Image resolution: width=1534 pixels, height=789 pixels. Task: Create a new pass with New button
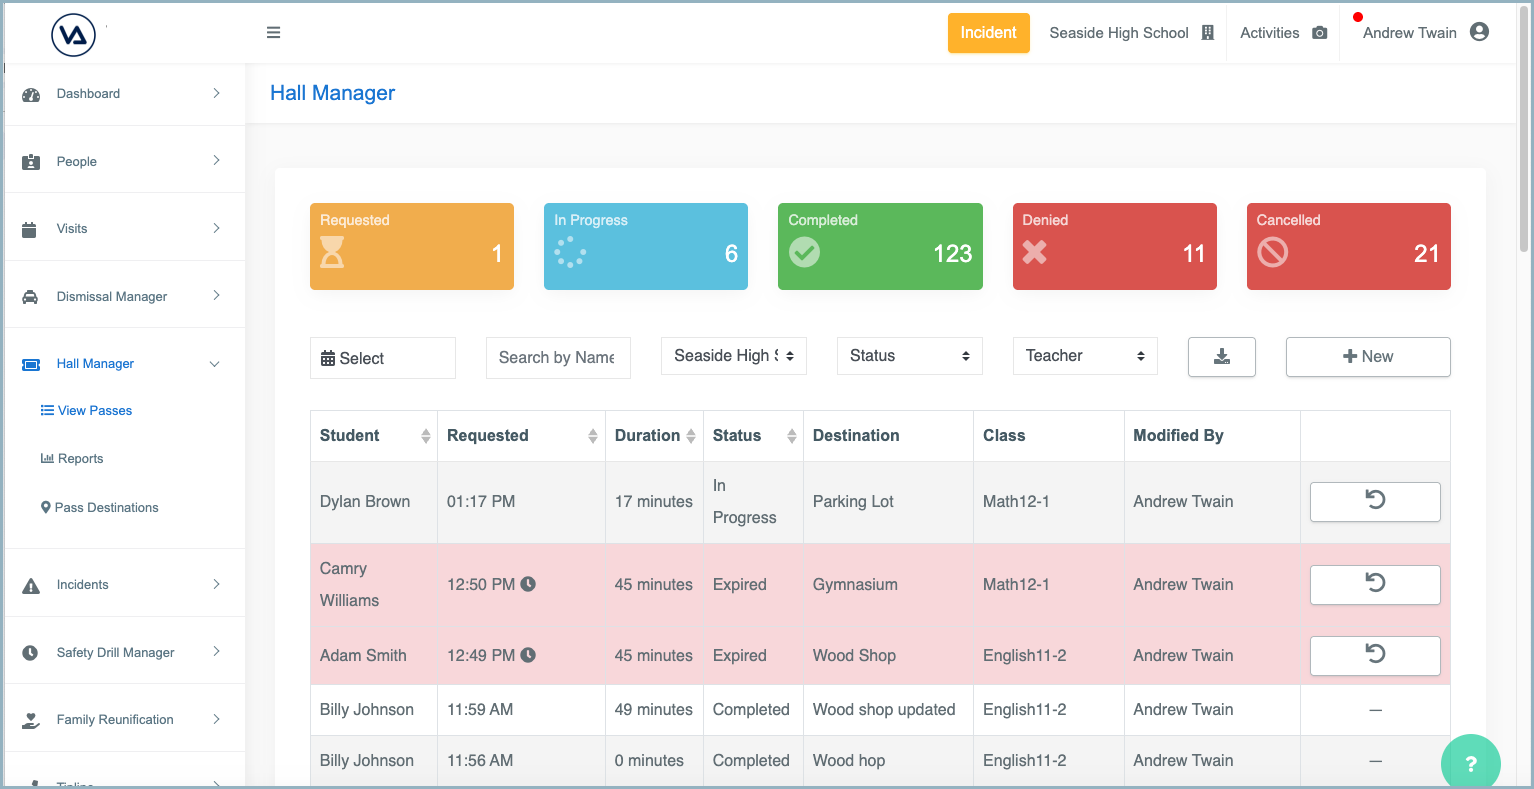[1368, 357]
